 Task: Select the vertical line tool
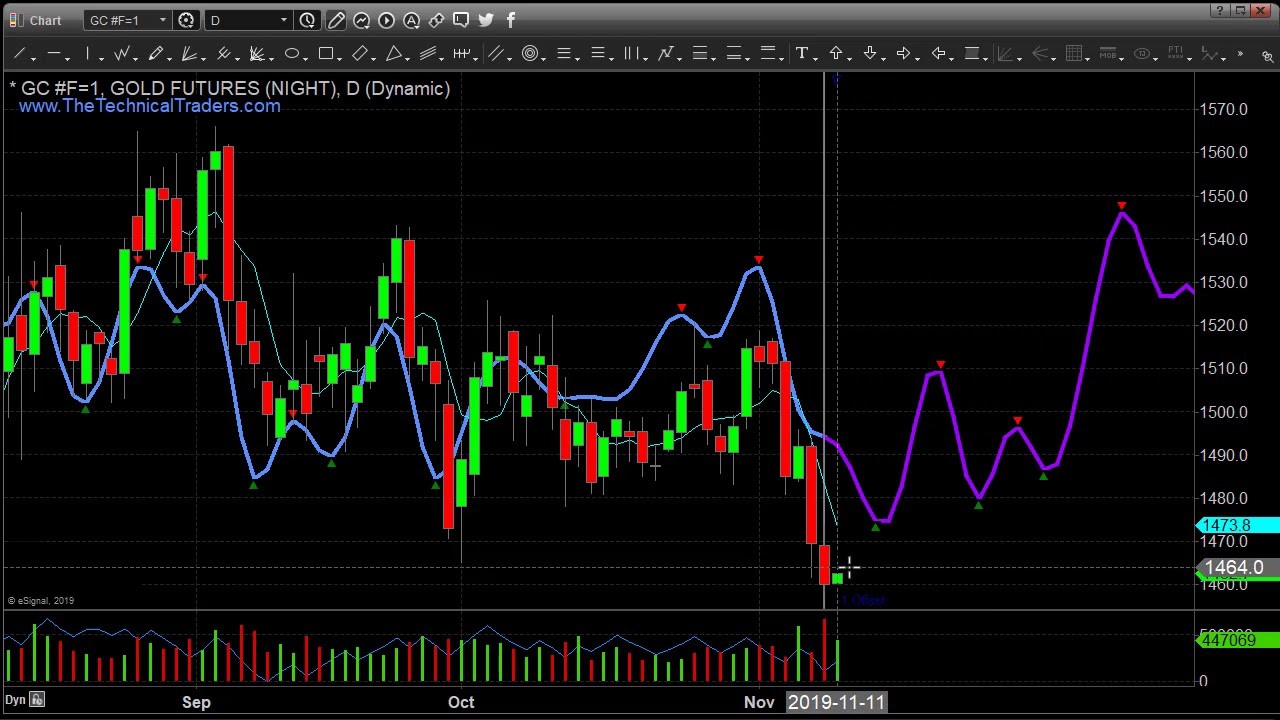[87, 54]
